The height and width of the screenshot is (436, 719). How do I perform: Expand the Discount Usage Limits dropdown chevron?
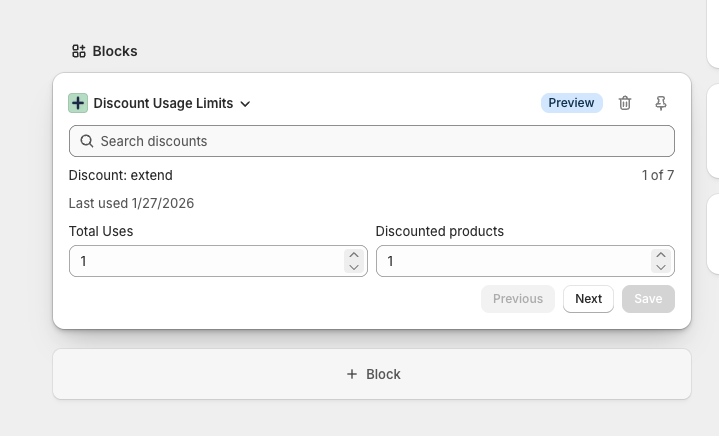pos(245,104)
